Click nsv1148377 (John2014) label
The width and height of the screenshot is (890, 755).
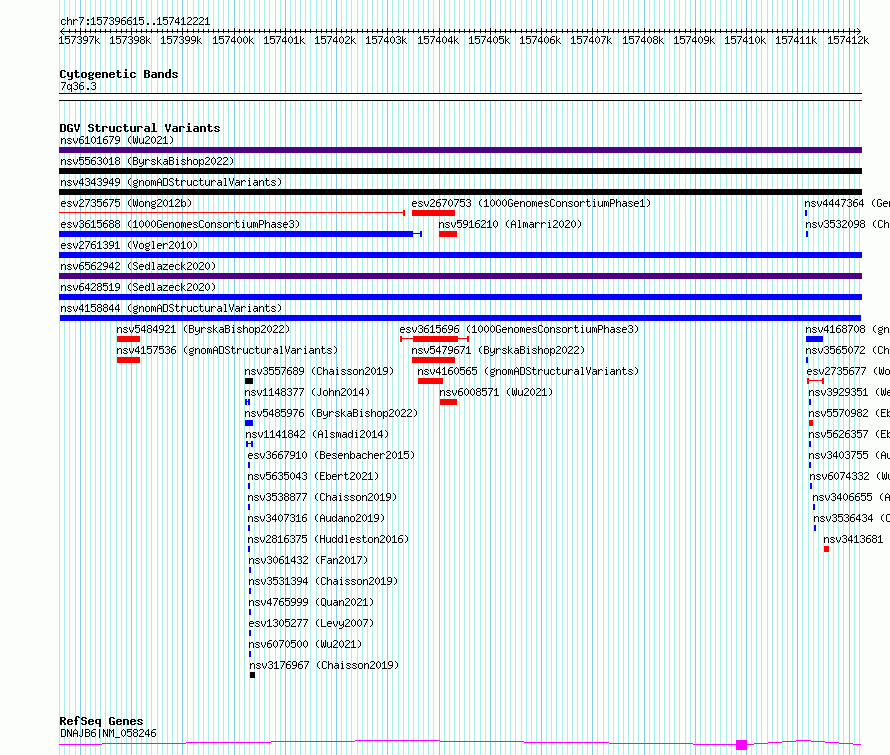tap(307, 392)
